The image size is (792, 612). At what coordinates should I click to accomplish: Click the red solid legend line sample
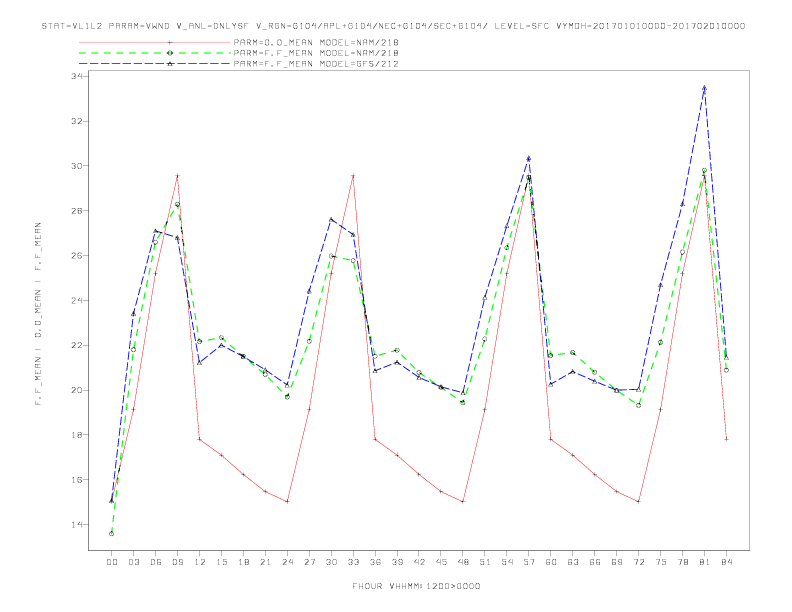(x=155, y=42)
